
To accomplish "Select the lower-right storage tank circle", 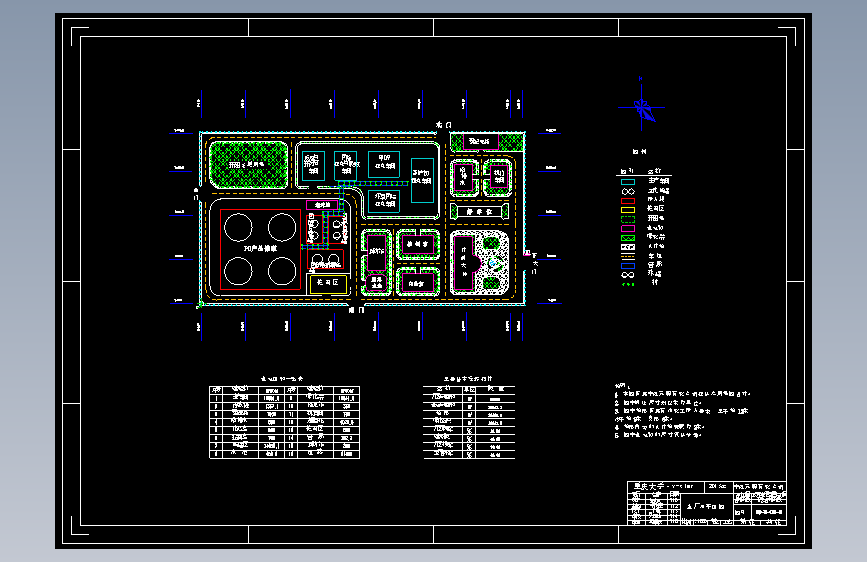I will point(282,272).
